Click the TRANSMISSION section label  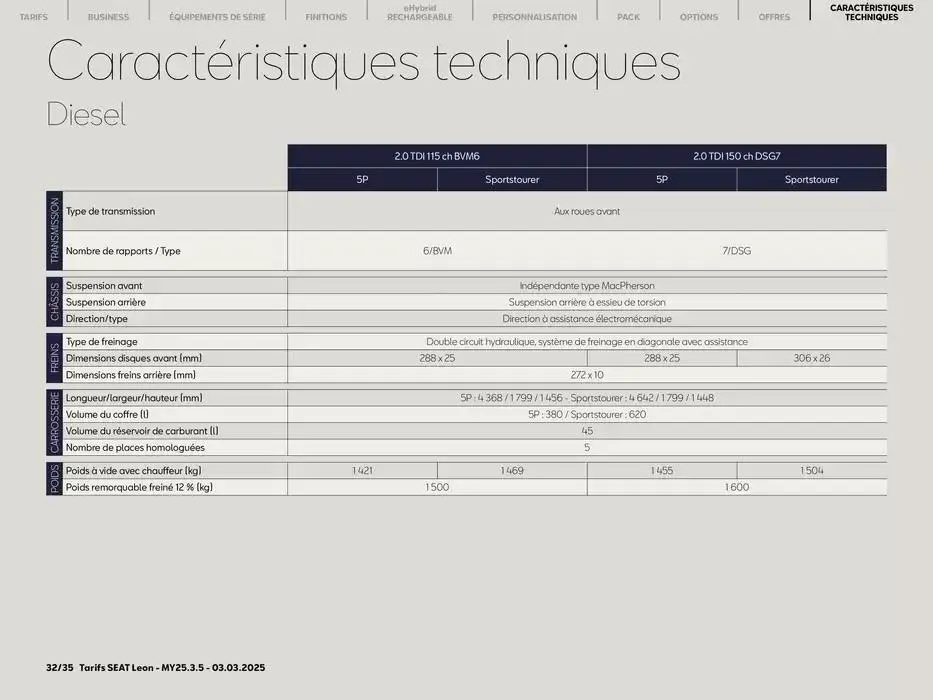[x=52, y=230]
